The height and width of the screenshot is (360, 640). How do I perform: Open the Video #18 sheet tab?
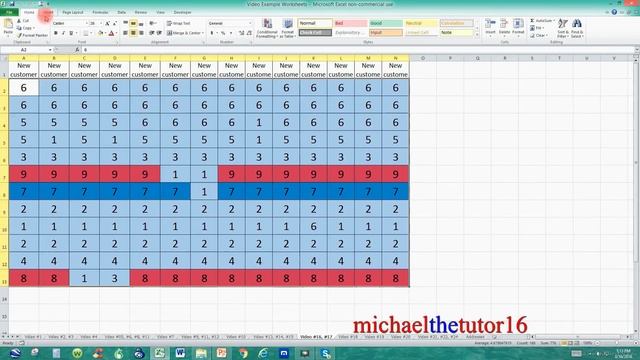pos(348,337)
